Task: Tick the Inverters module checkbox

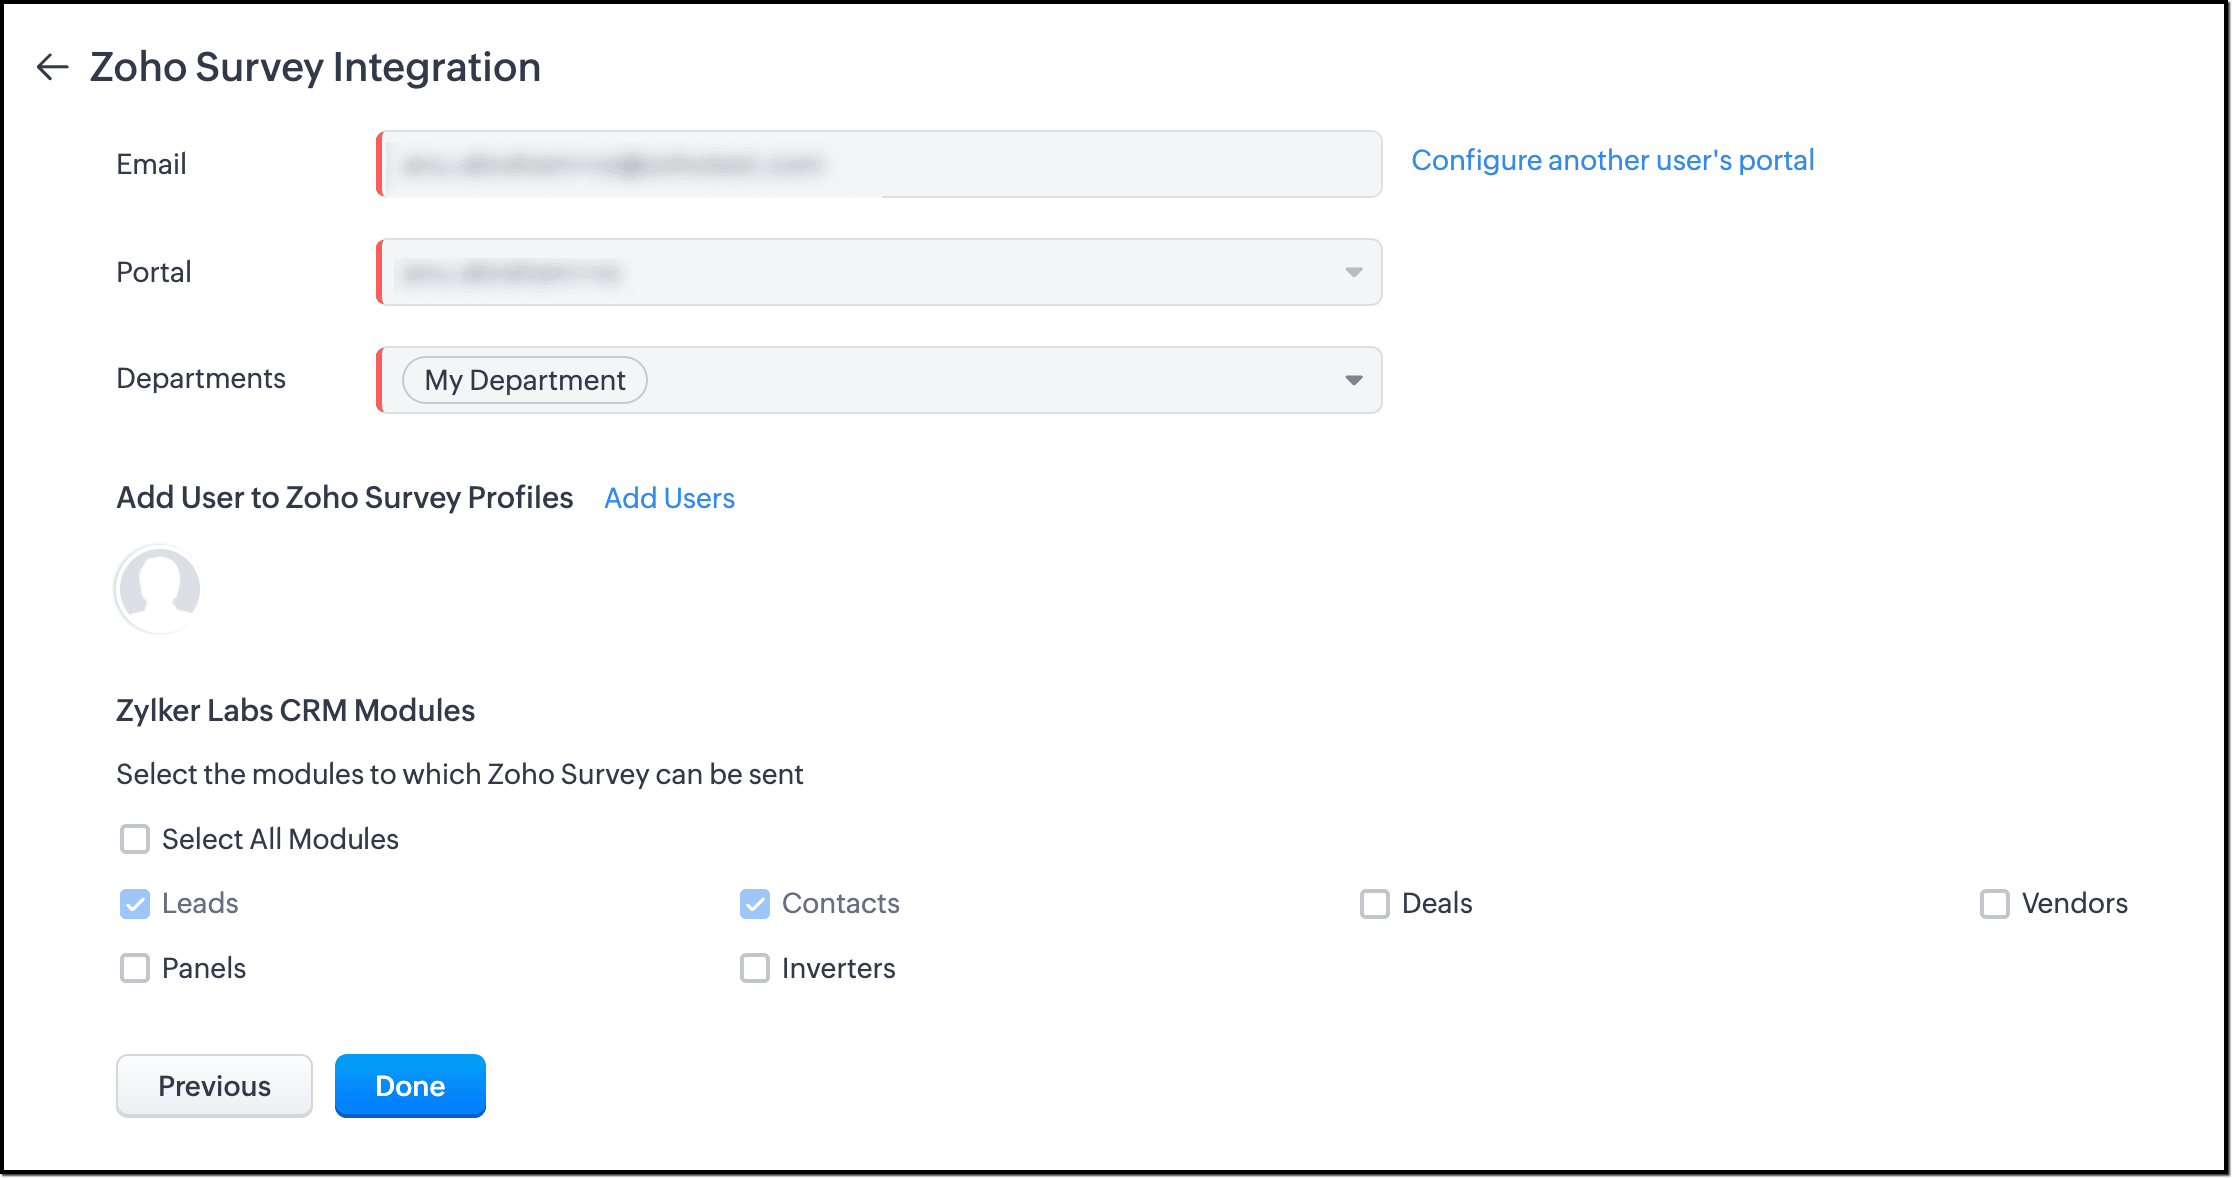Action: tap(755, 968)
